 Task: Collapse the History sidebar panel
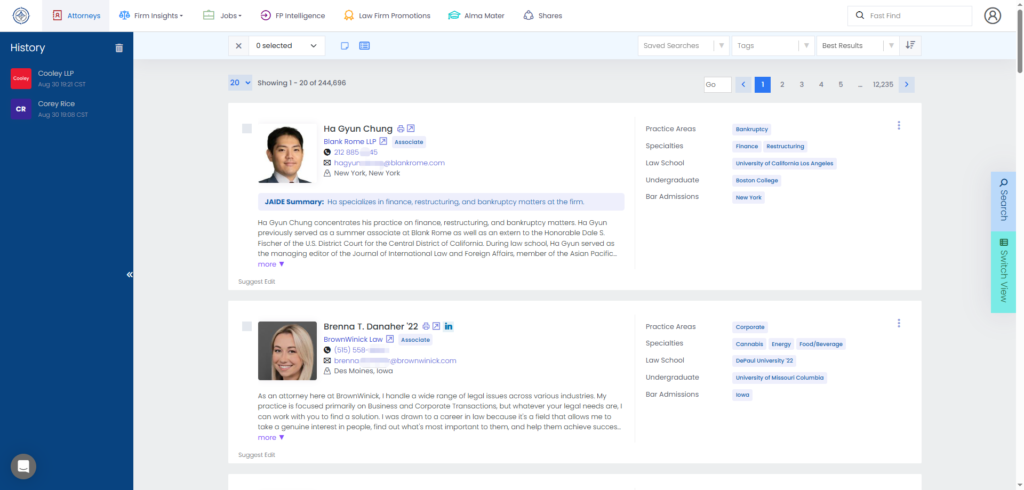pos(129,275)
